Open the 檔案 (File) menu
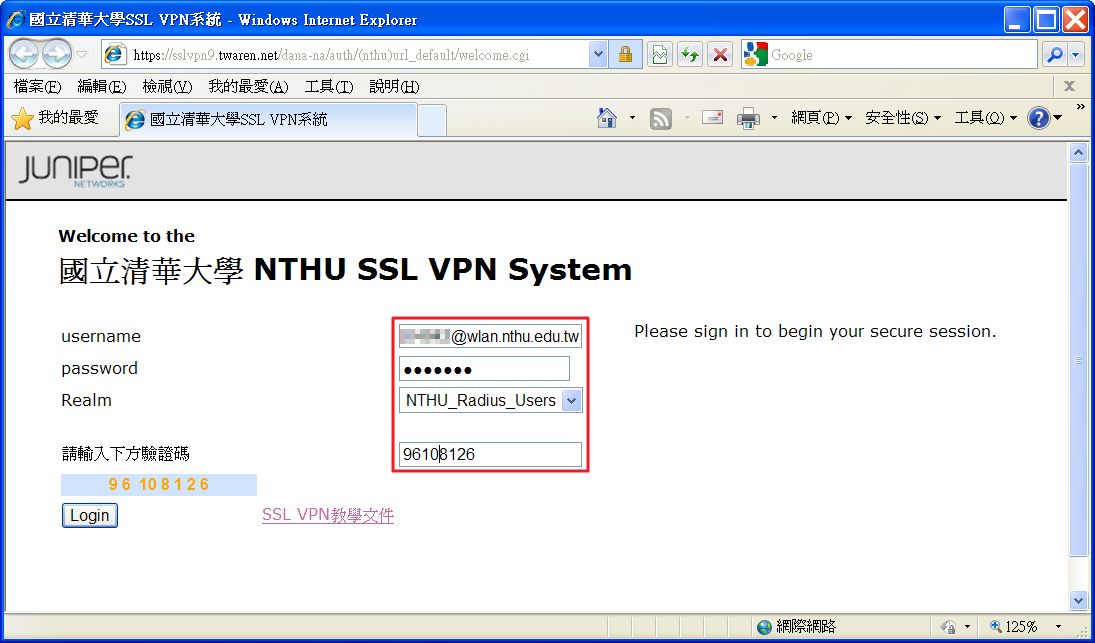 pyautogui.click(x=37, y=87)
